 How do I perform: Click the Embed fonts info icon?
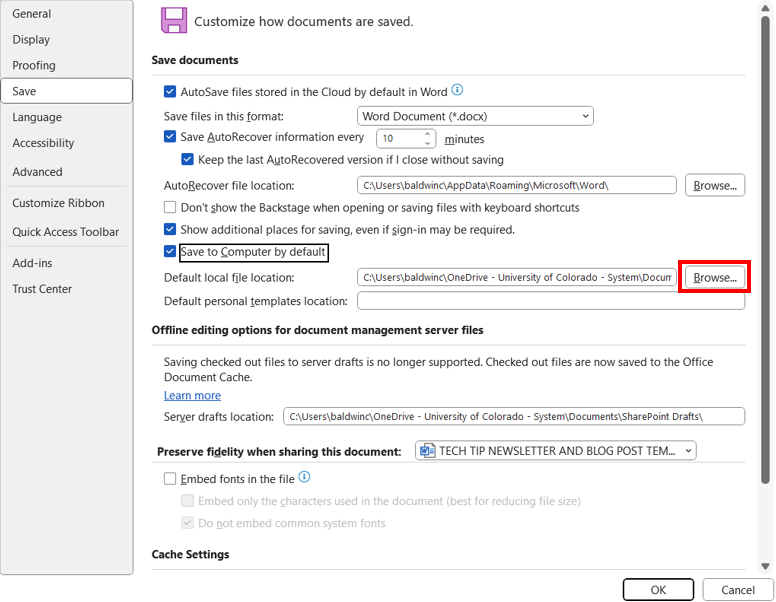point(305,478)
